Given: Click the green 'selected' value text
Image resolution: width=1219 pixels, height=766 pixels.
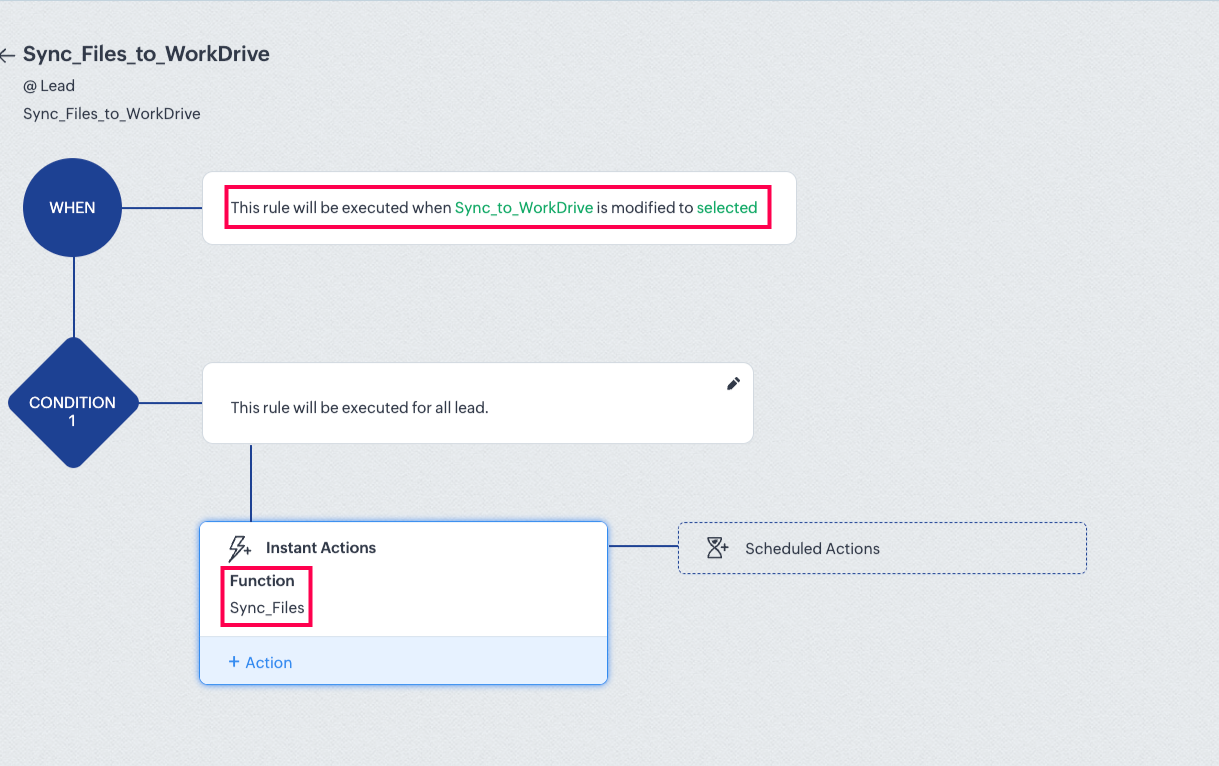Looking at the screenshot, I should 727,208.
